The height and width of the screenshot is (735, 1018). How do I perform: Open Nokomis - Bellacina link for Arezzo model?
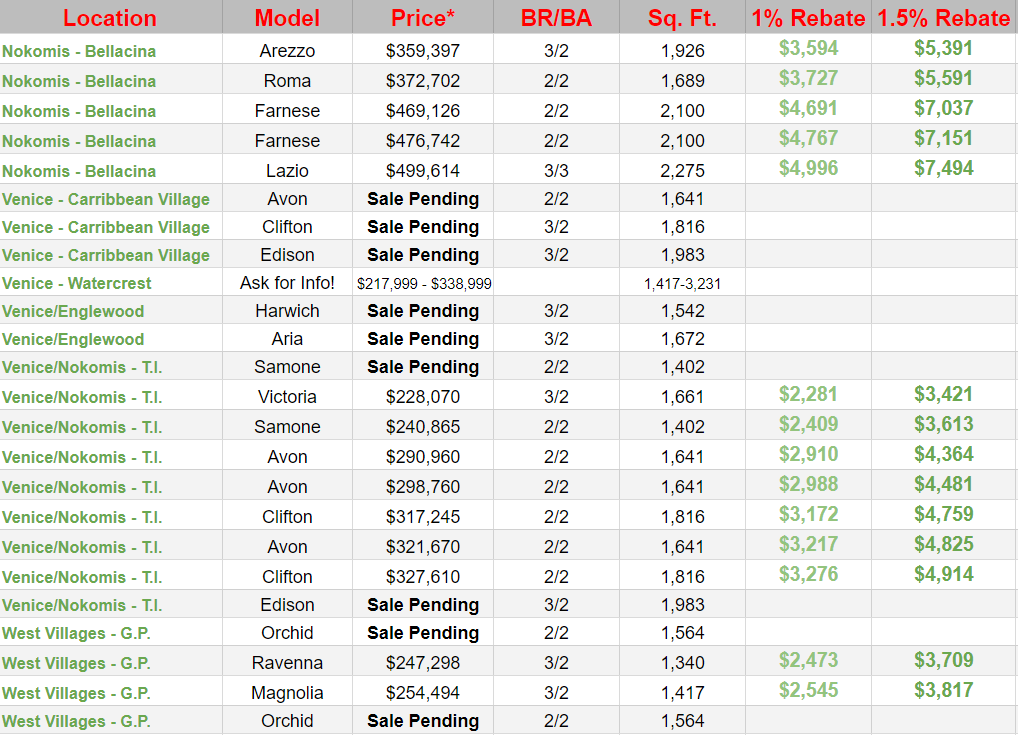79,51
